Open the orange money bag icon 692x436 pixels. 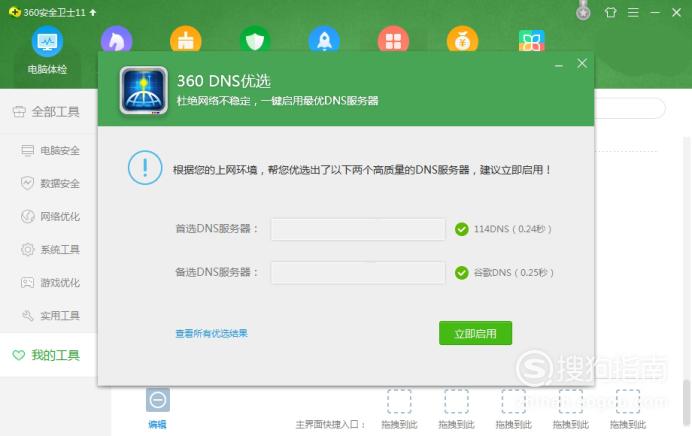(x=463, y=39)
